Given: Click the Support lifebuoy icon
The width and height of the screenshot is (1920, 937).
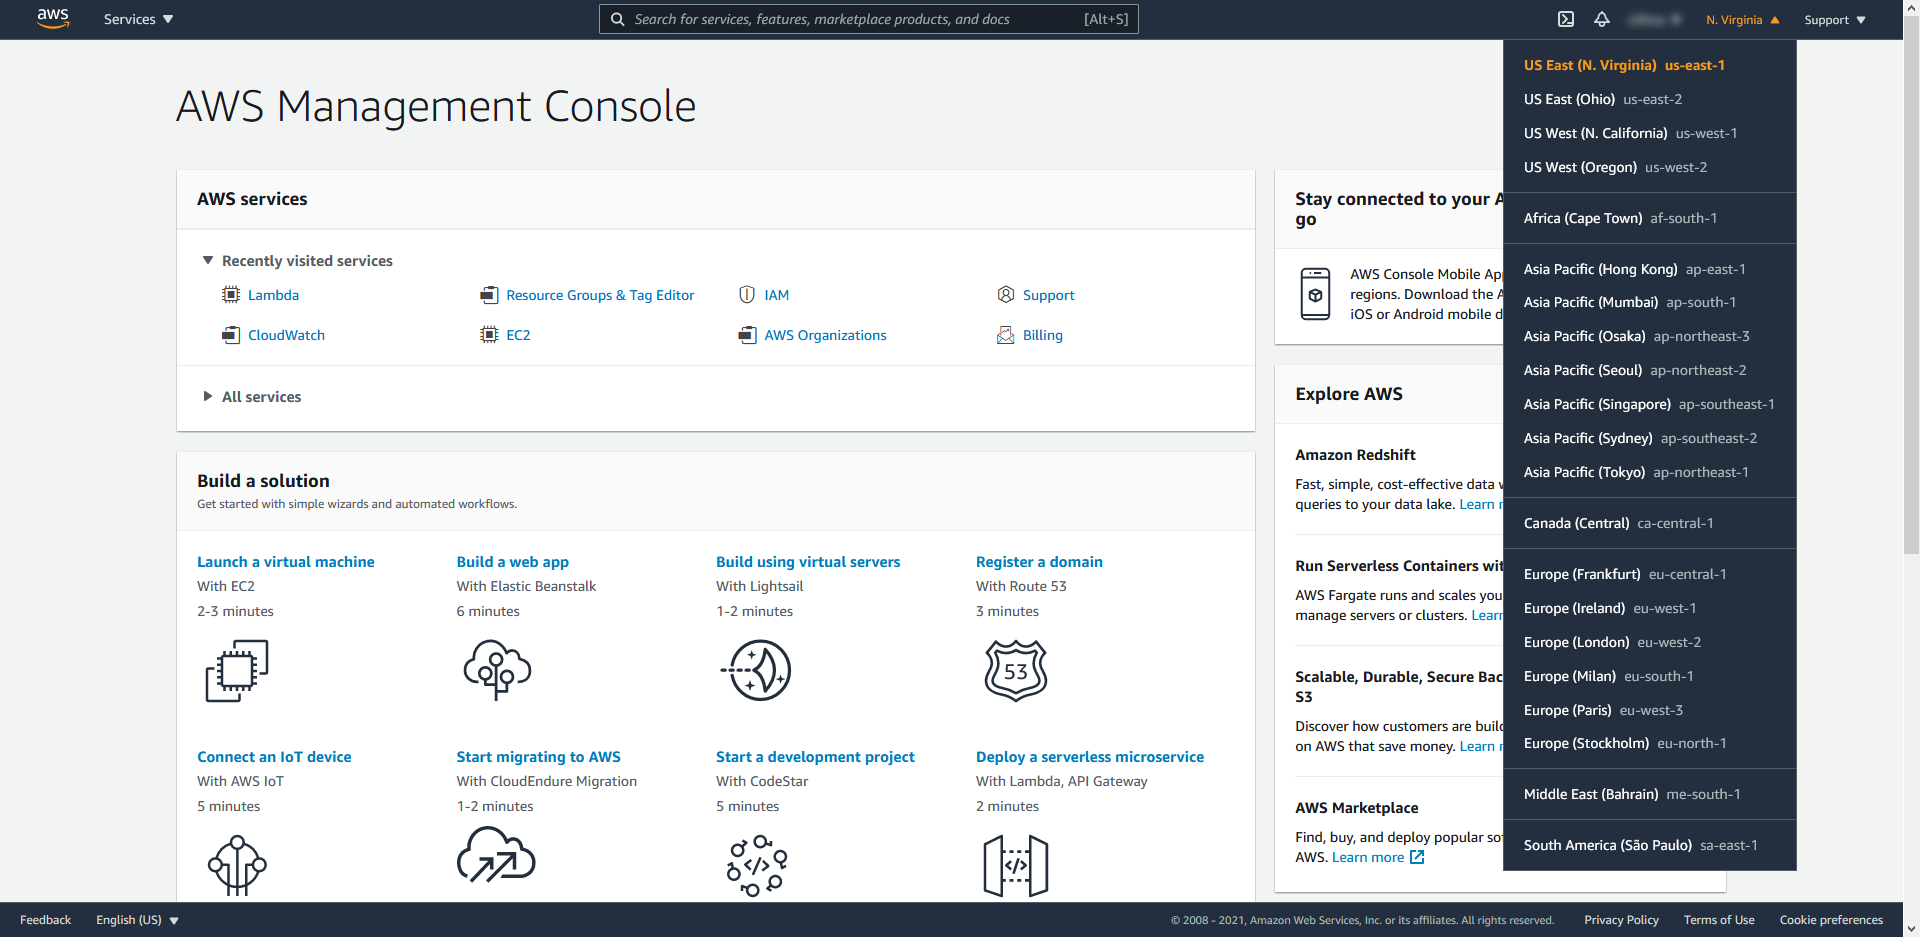Looking at the screenshot, I should pyautogui.click(x=1006, y=295).
